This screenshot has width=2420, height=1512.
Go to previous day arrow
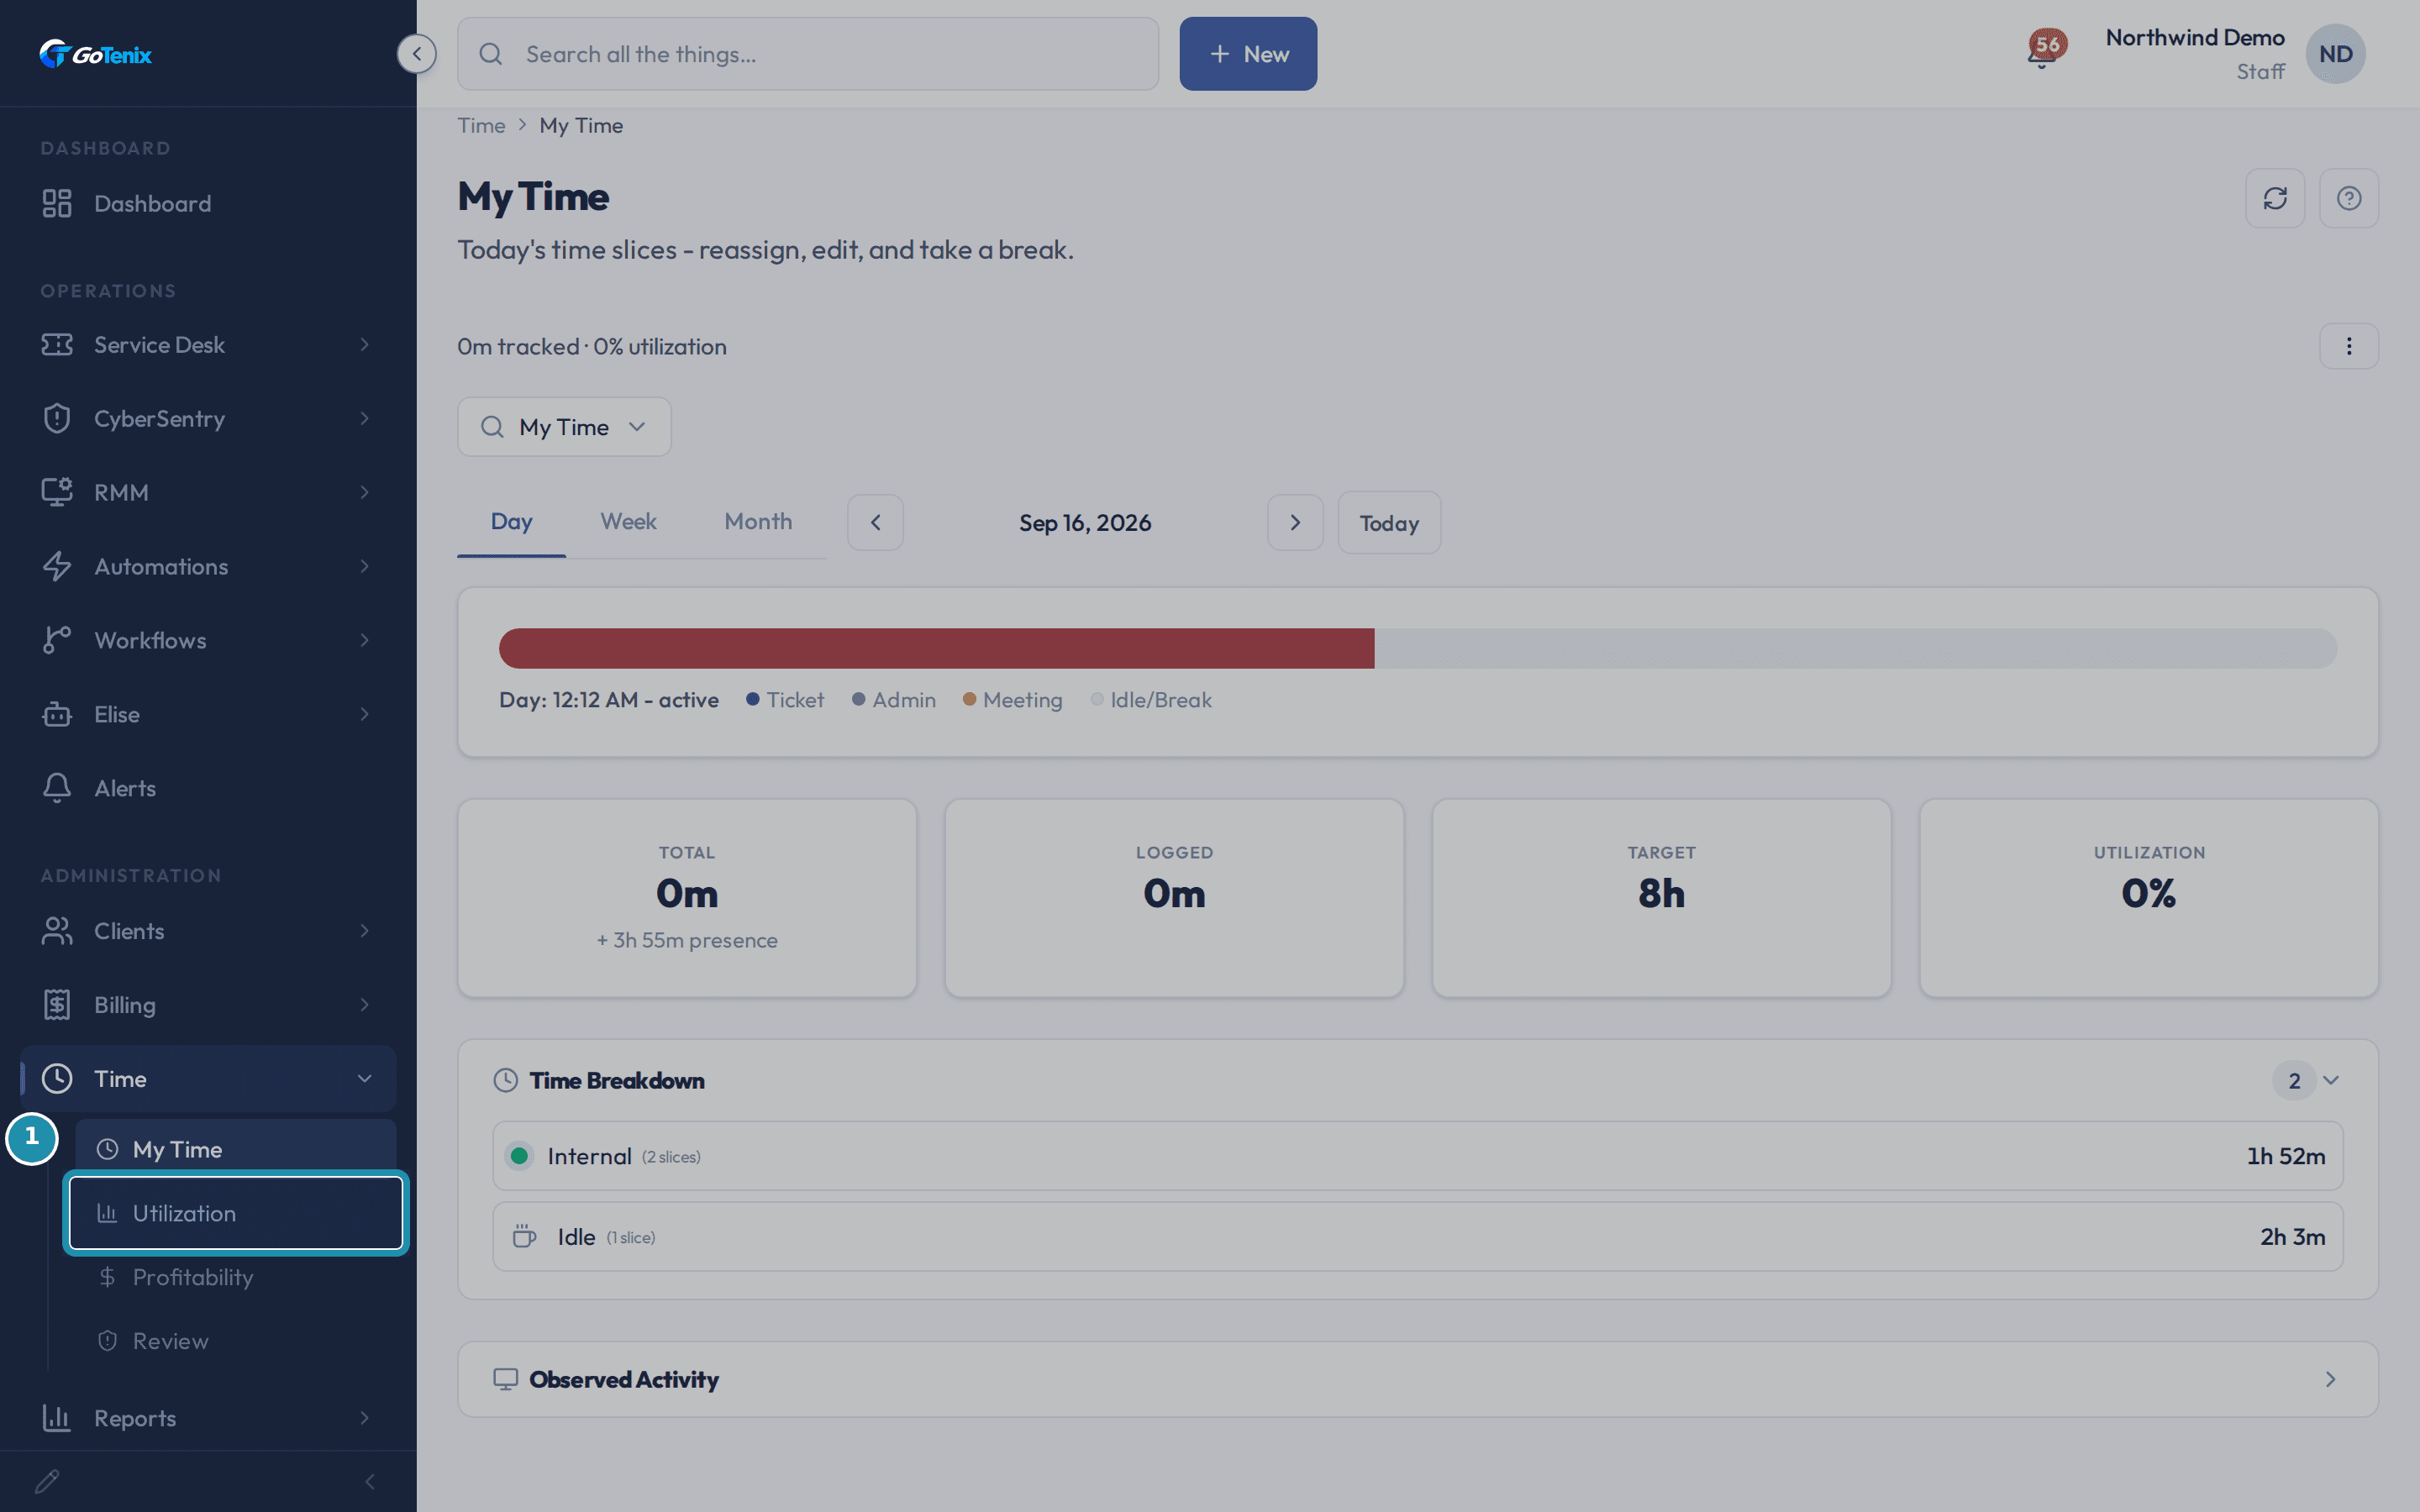875,522
